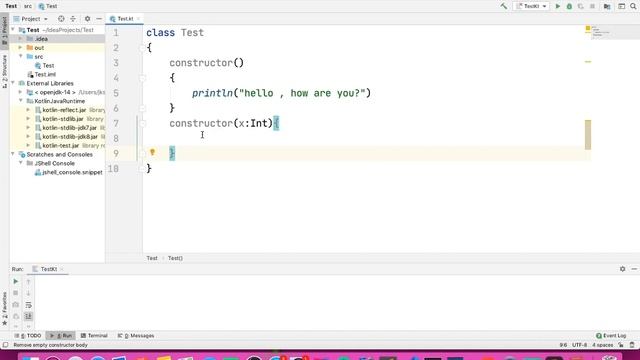Rerun TestKt with Run panel play icon

pos(16,281)
